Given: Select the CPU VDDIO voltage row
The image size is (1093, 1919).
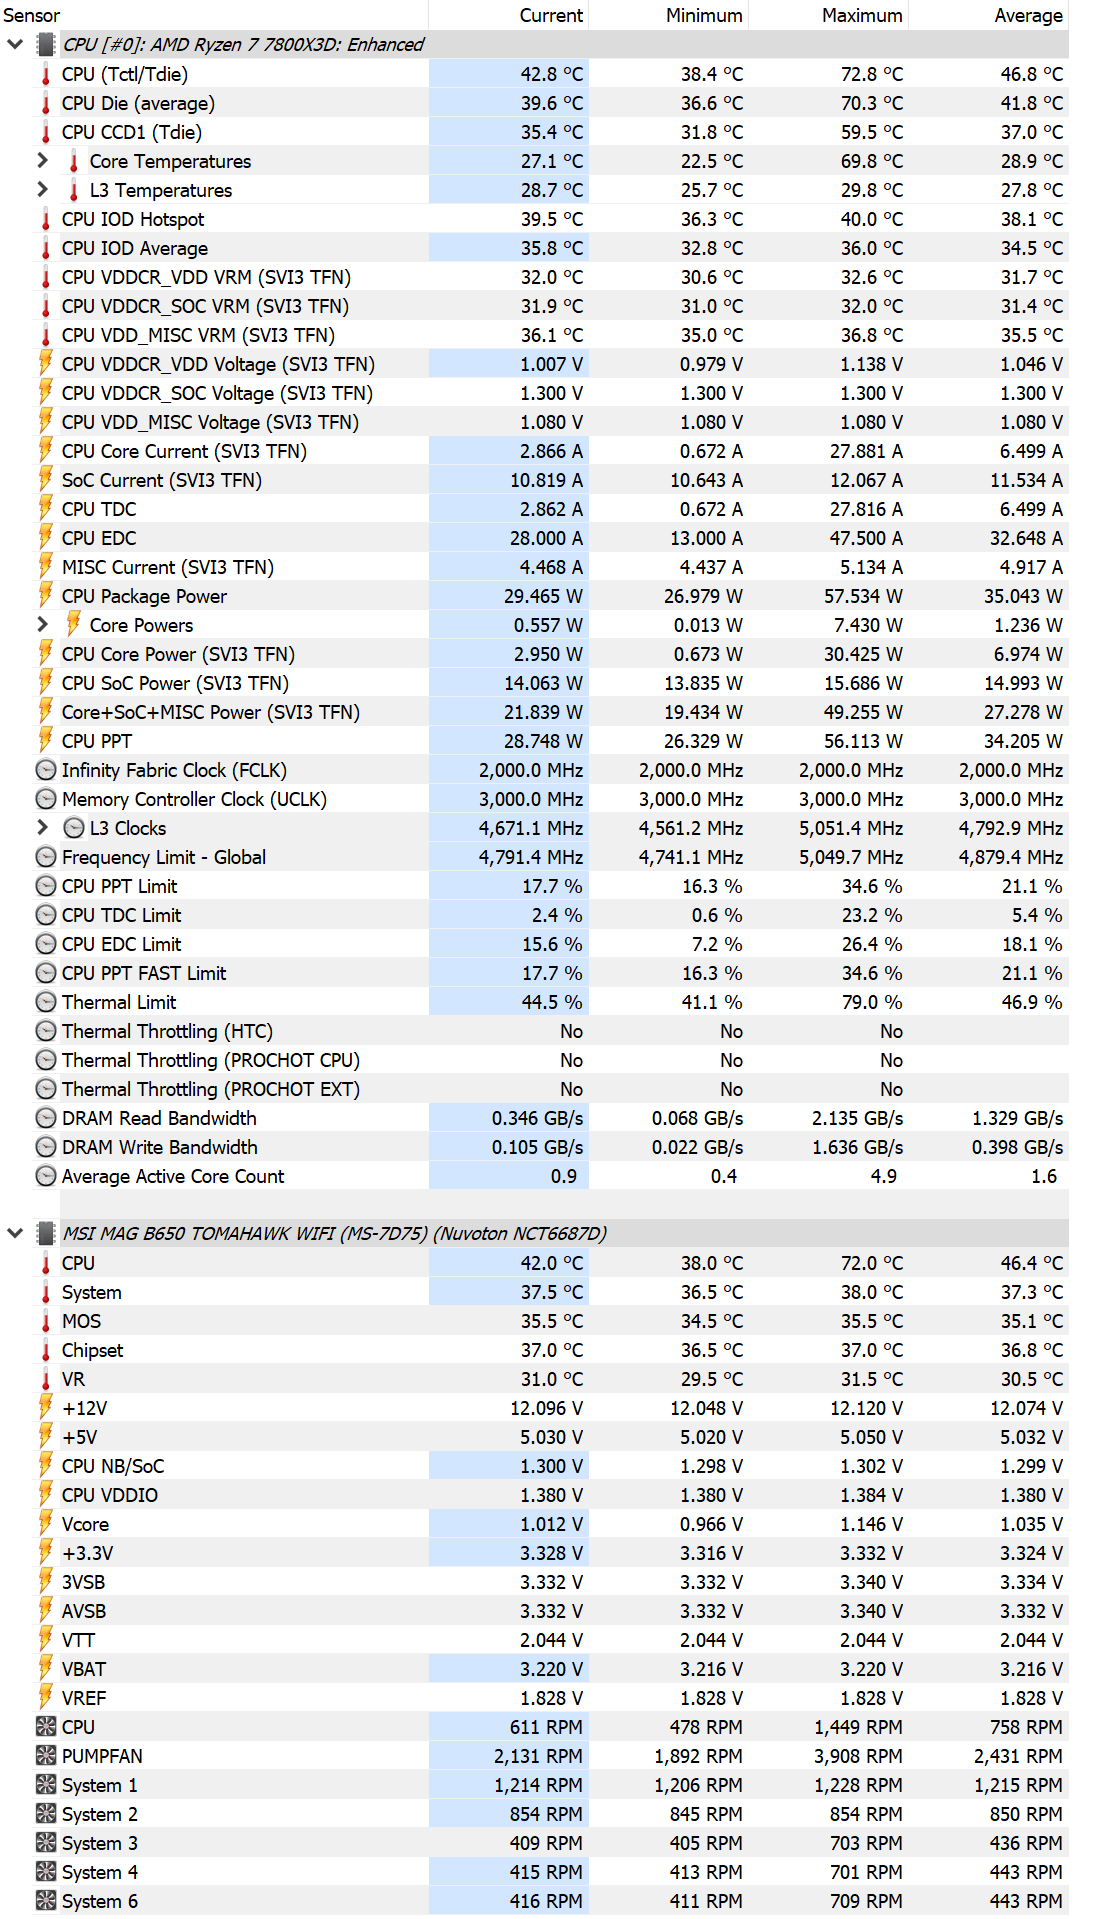Looking at the screenshot, I should pyautogui.click(x=534, y=1495).
